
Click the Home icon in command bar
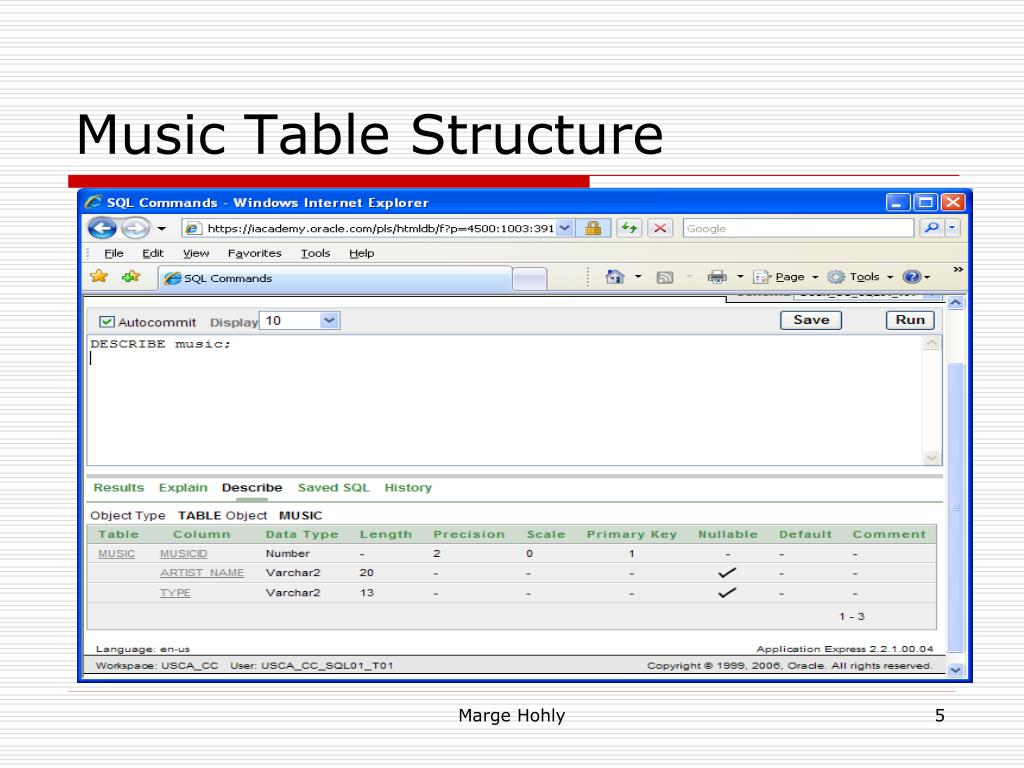[x=615, y=277]
